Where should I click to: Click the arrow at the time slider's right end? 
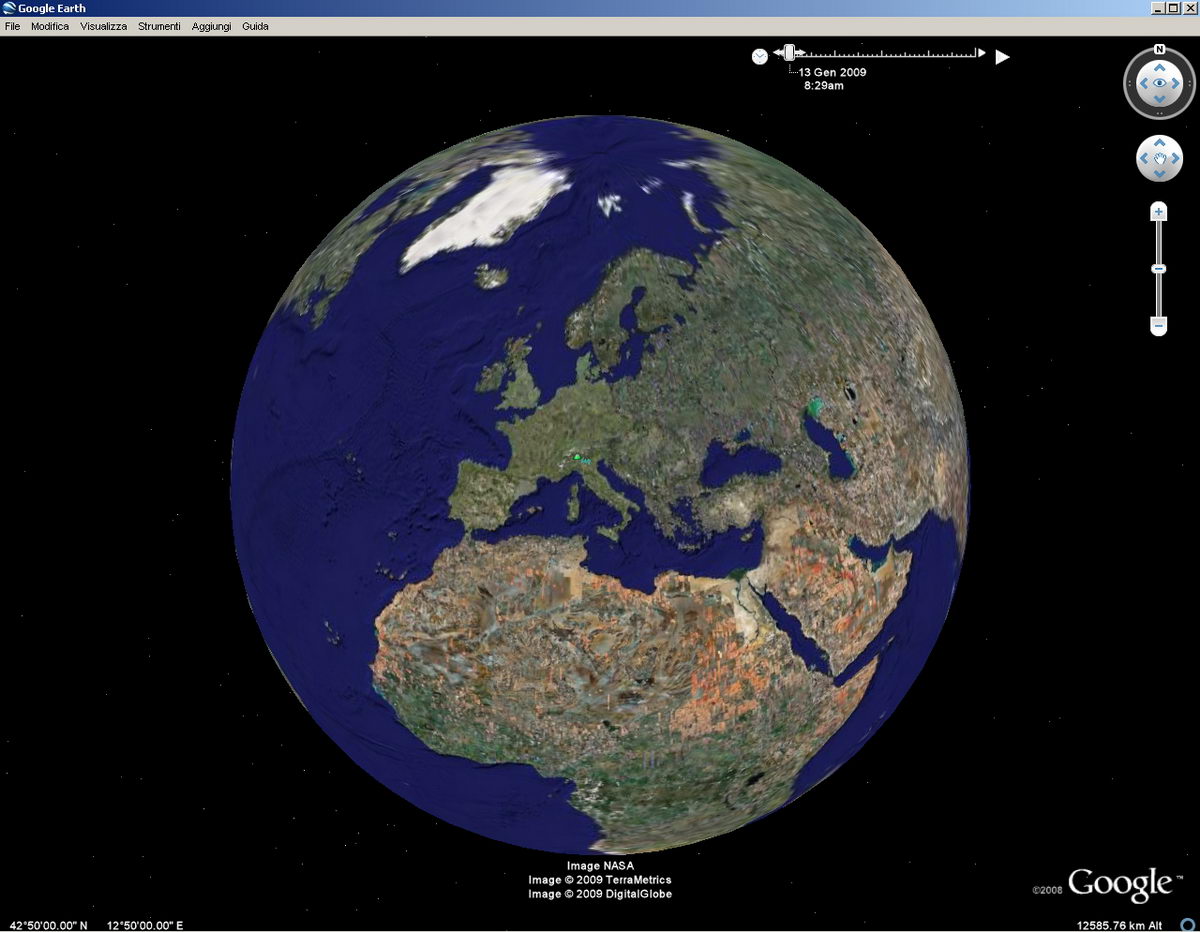coord(982,53)
